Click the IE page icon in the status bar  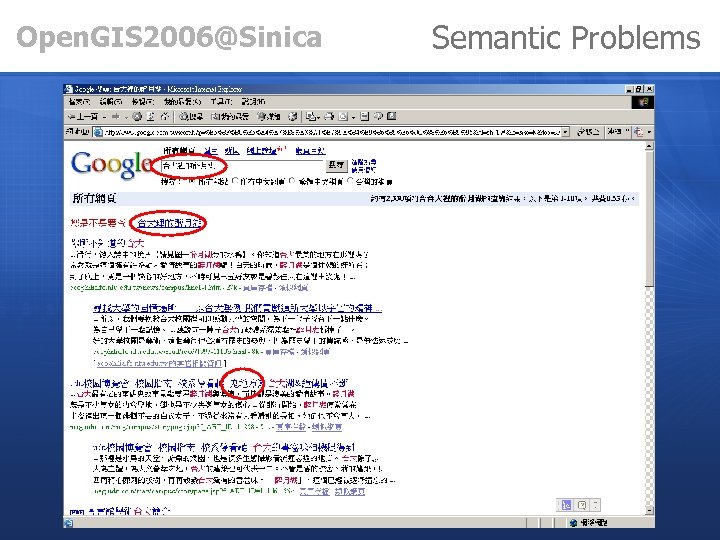coord(68,523)
